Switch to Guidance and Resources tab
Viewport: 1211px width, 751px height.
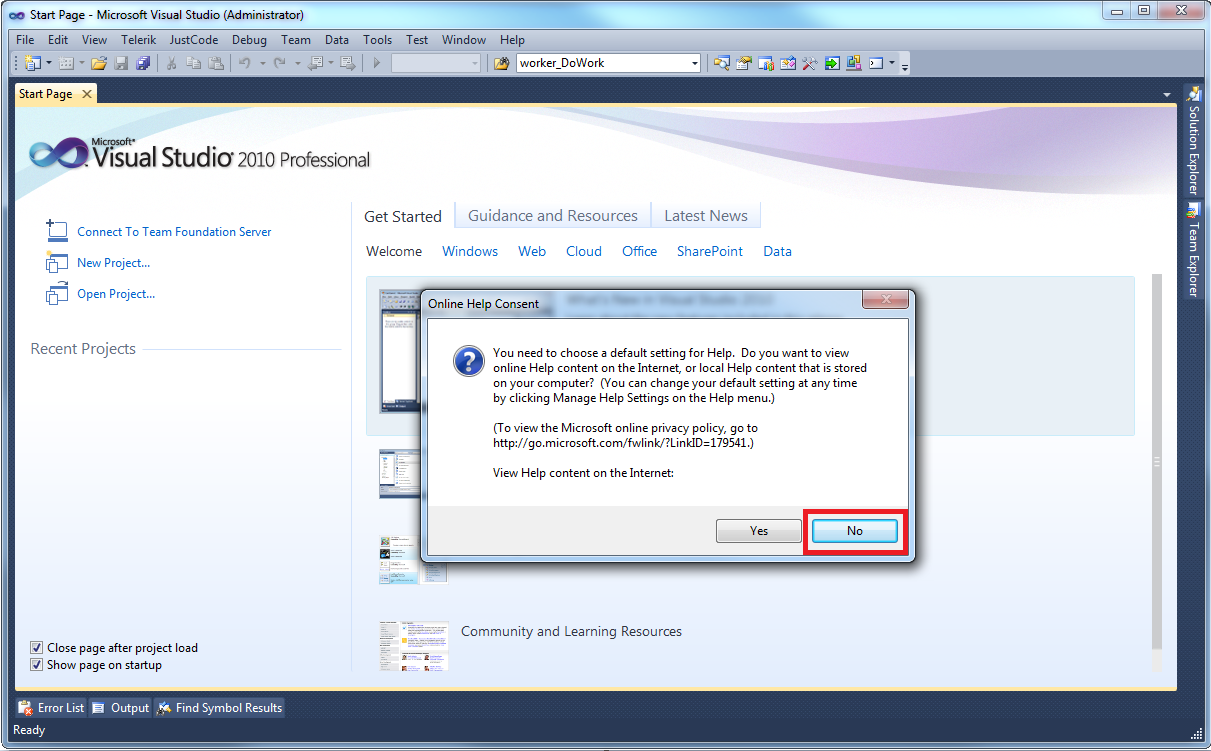point(553,216)
